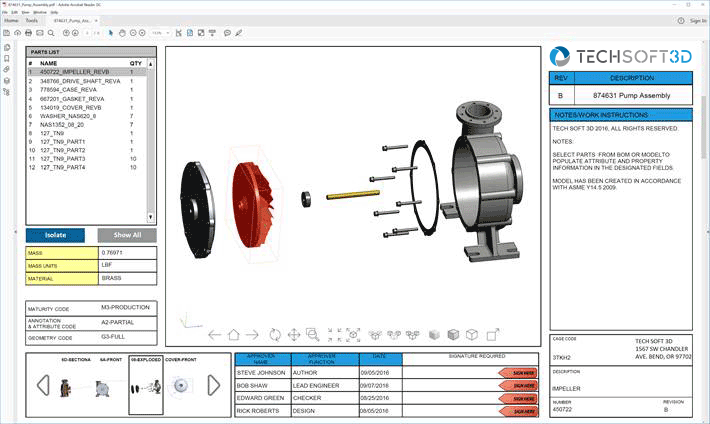Click next arrow in view carousel
This screenshot has width=710, height=424.
(x=214, y=385)
